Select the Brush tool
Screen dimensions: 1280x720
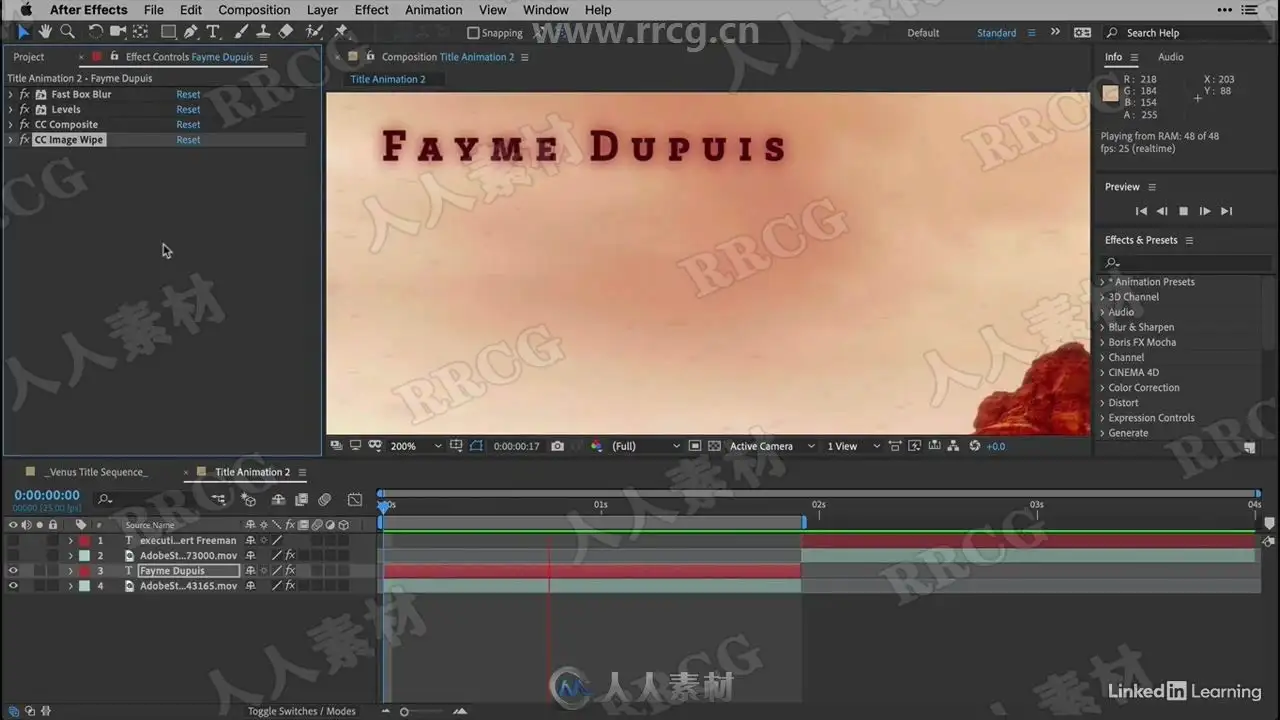pos(241,32)
